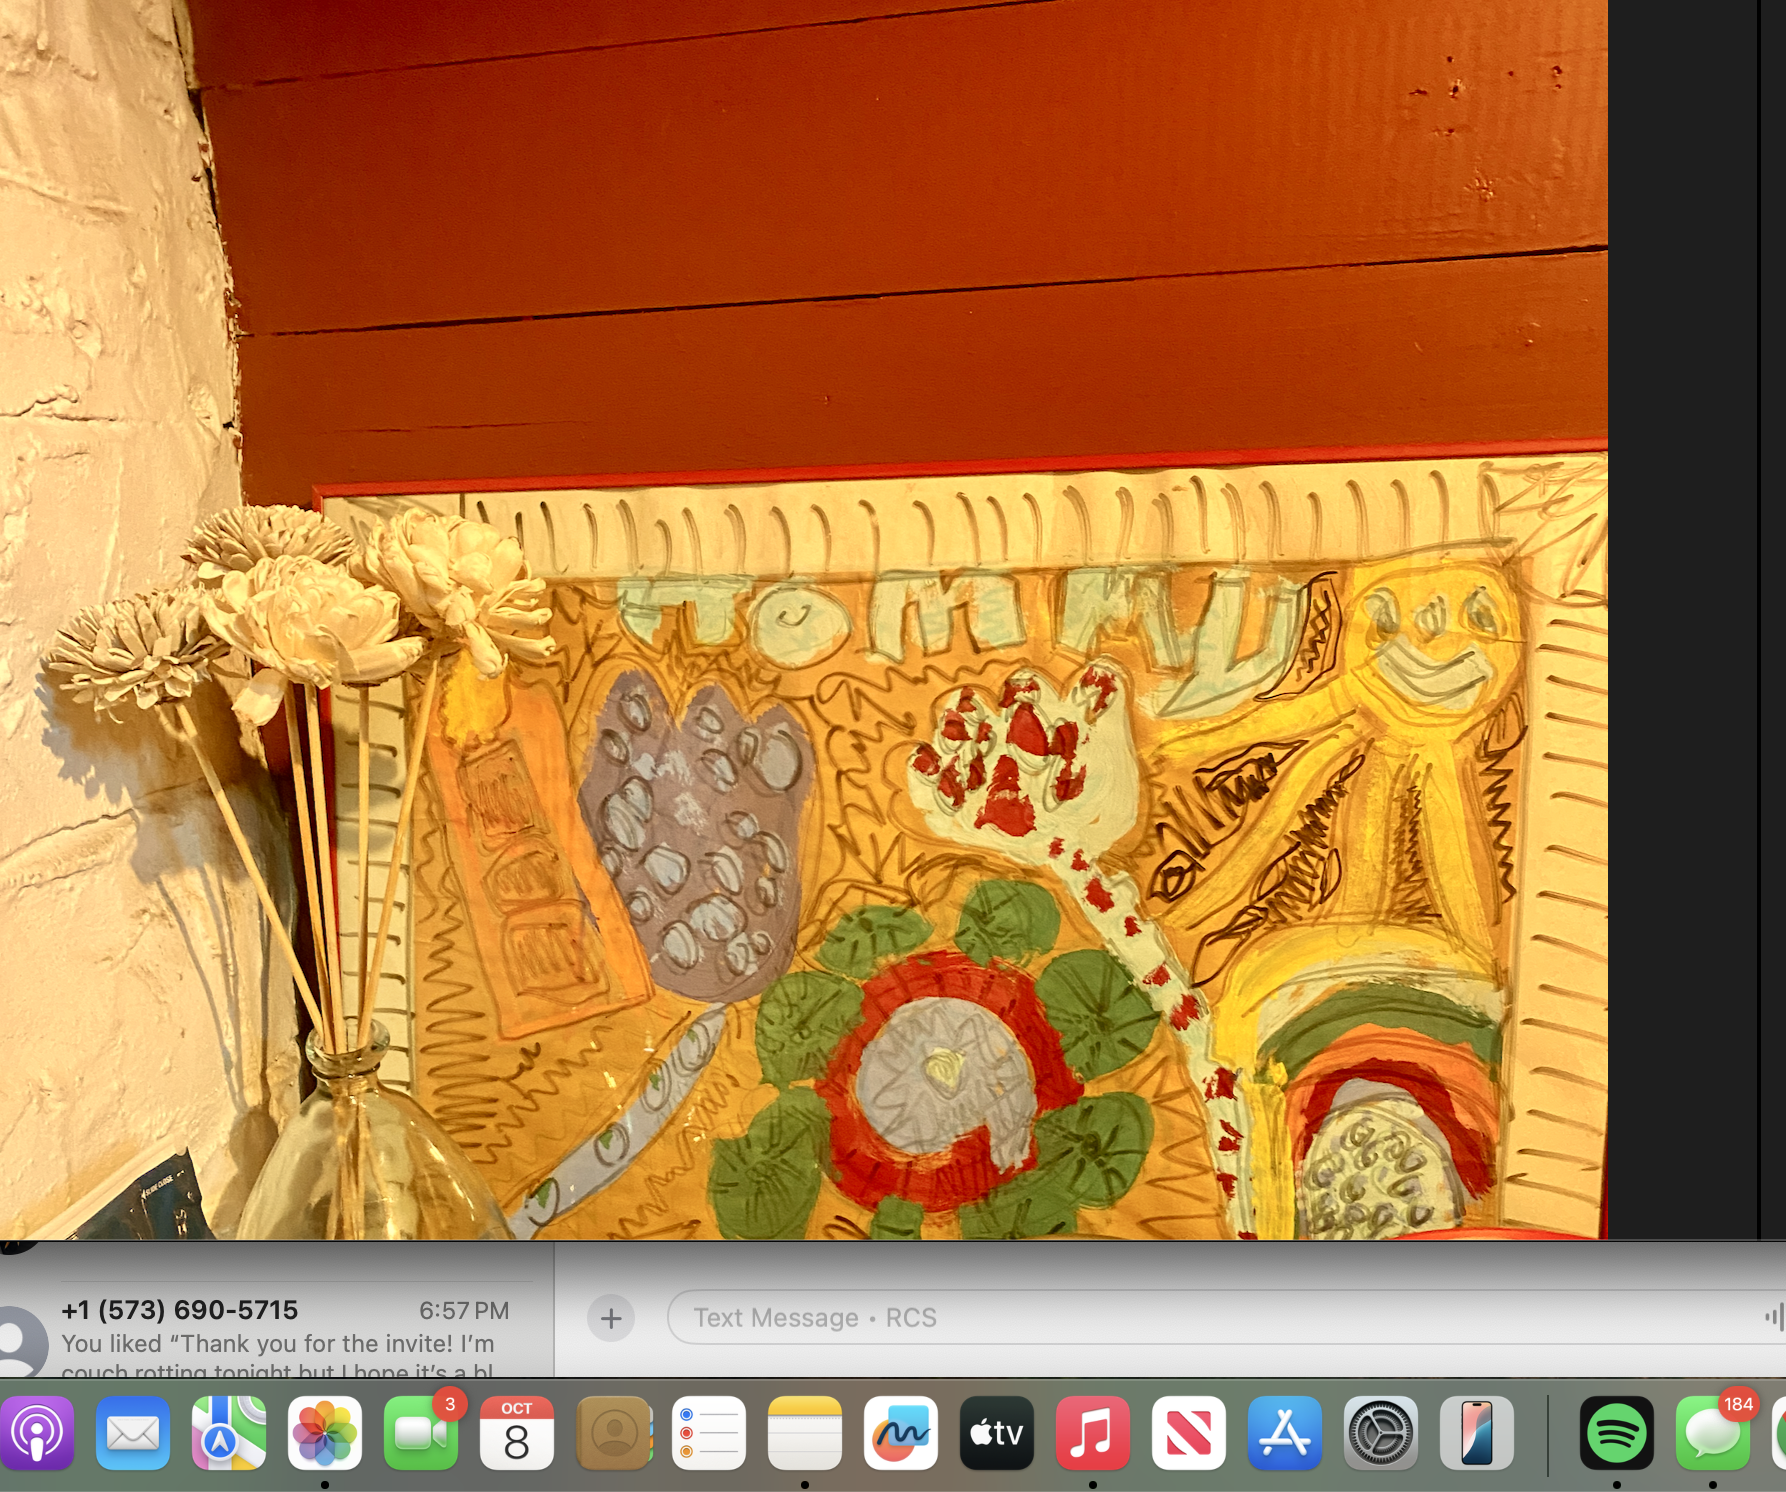This screenshot has height=1492, width=1786.
Task: Open Spotify from the dock
Action: pos(1617,1433)
